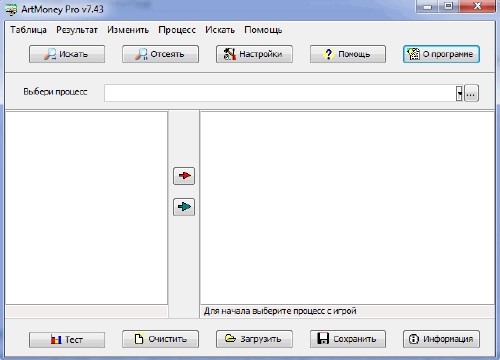Open the Таблица menu
Screen dimensions: 500x360
click(x=28, y=30)
